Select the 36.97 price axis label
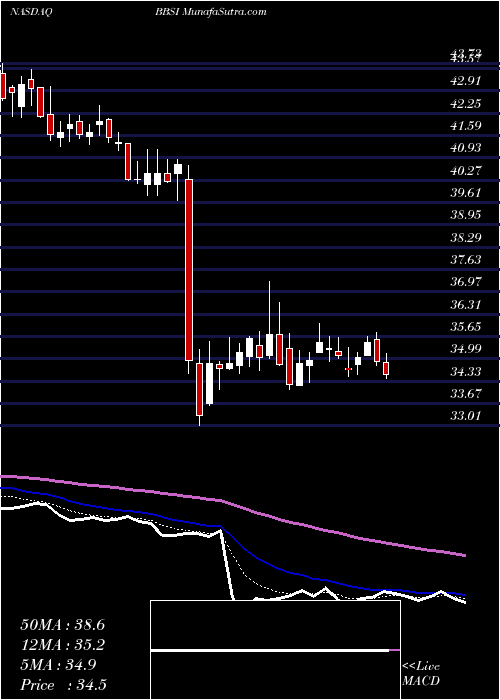 (x=465, y=282)
